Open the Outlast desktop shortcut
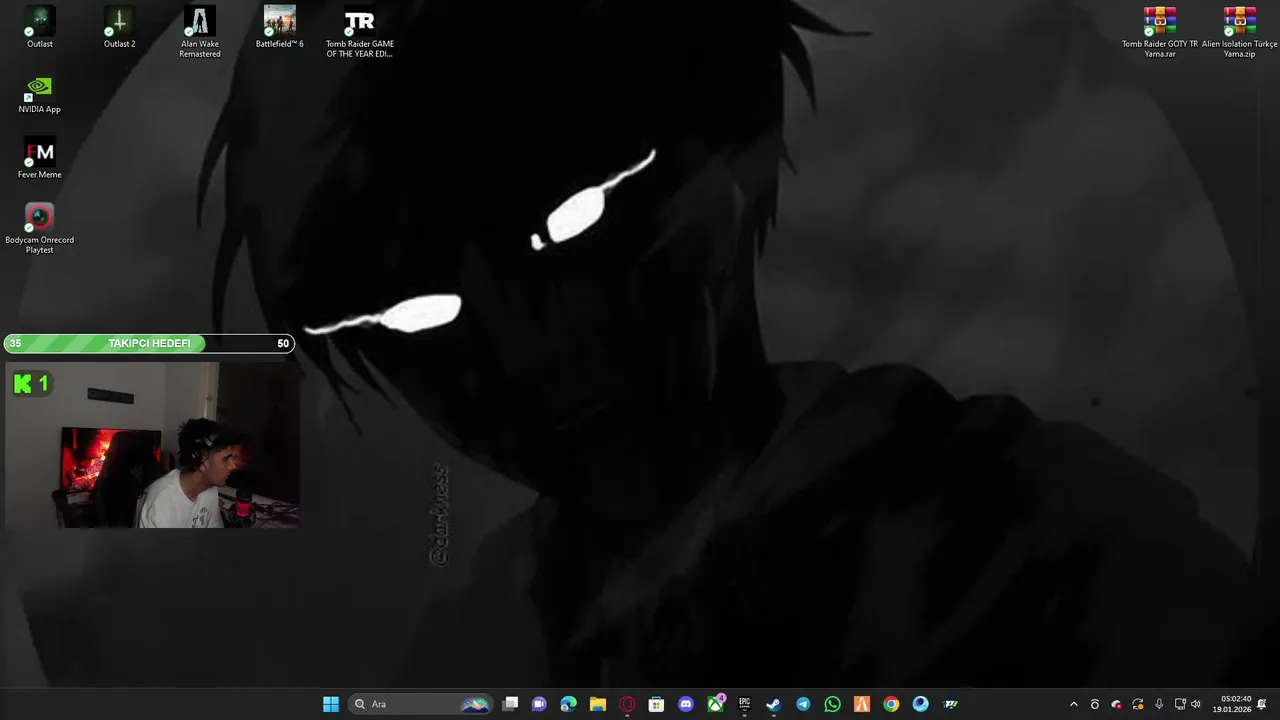1280x720 pixels. point(40,27)
